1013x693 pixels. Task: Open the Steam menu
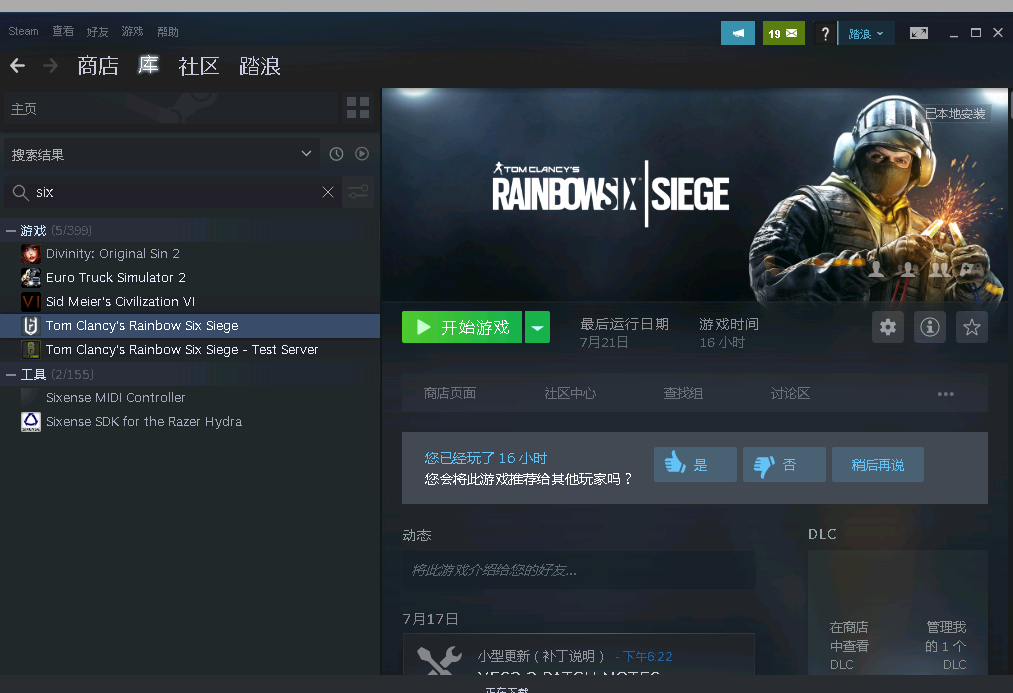pyautogui.click(x=23, y=31)
